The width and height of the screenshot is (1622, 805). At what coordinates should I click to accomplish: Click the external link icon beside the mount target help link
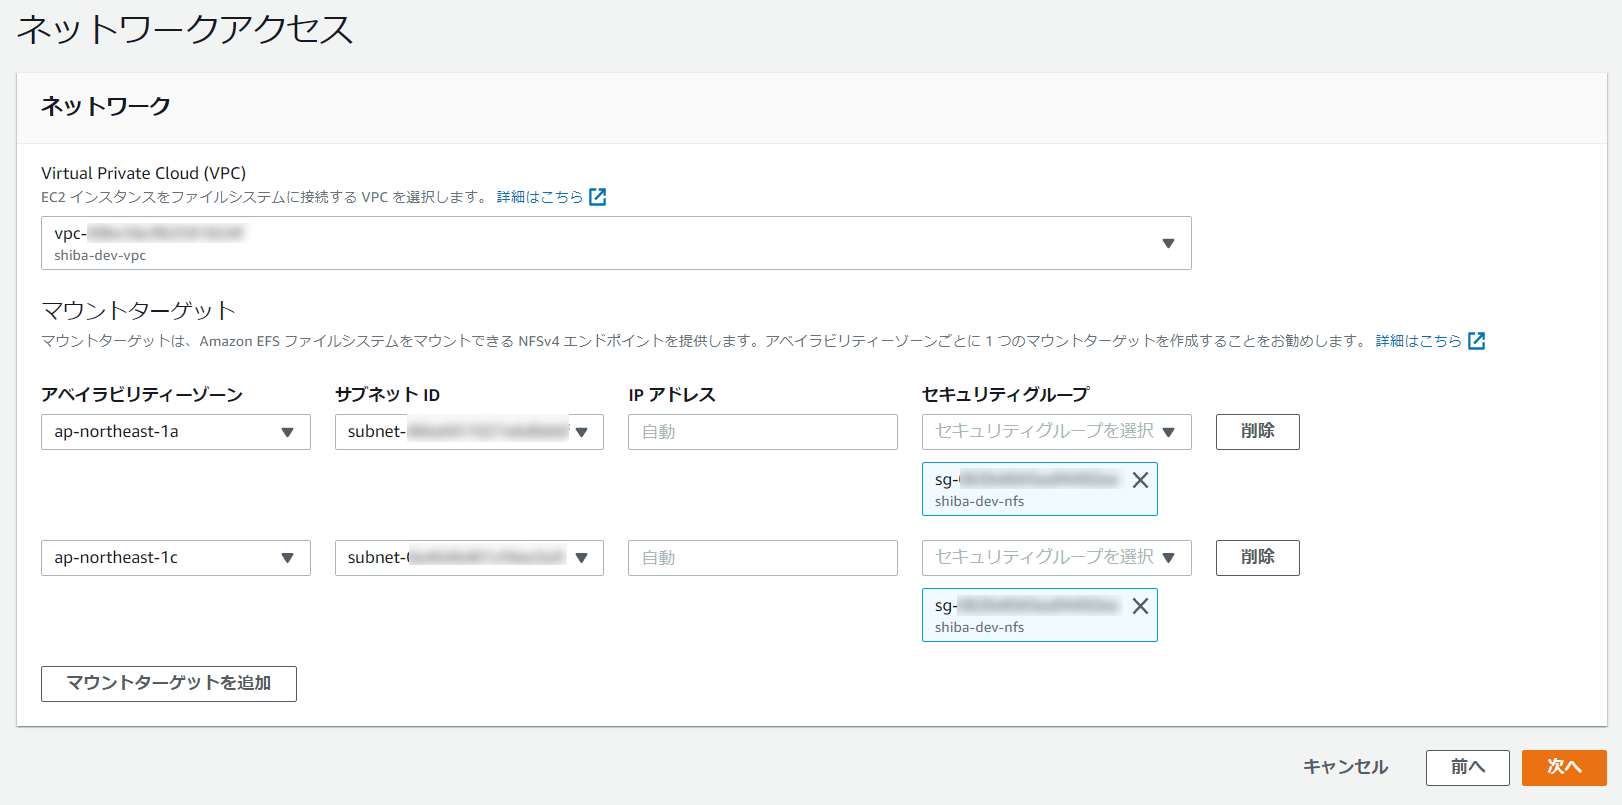(1476, 341)
